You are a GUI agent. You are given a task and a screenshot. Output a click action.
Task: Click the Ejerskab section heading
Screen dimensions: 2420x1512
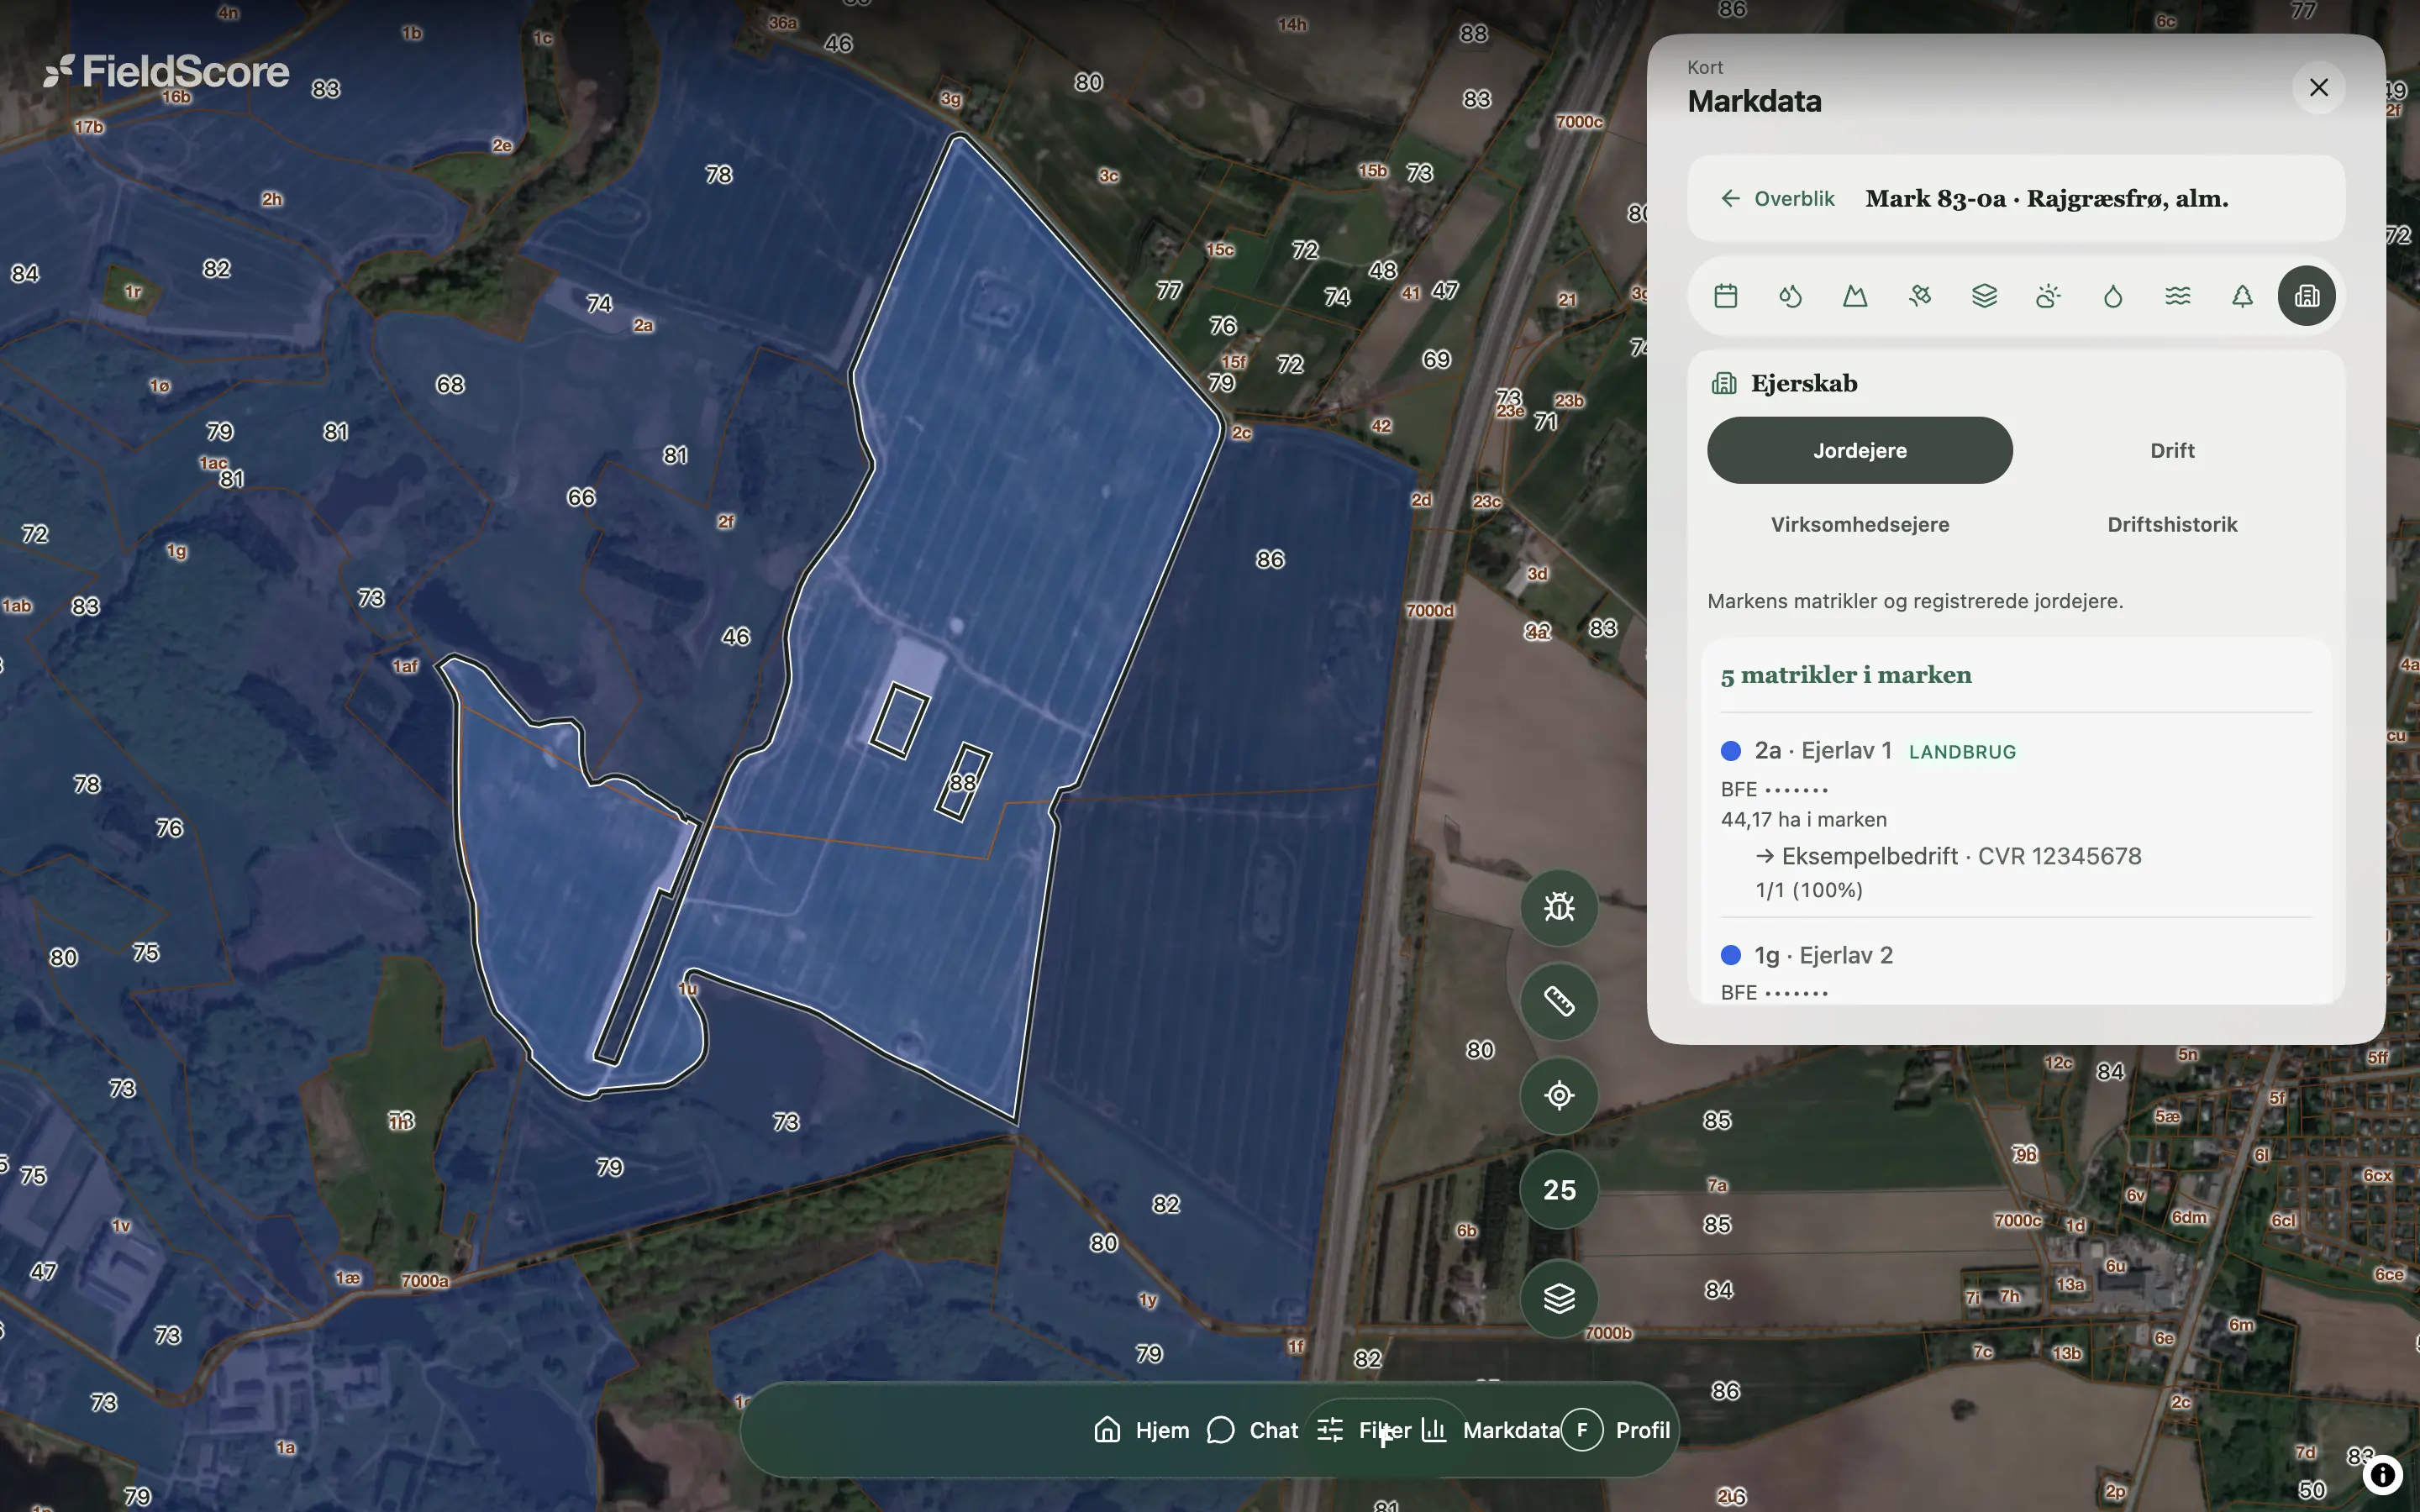1804,383
